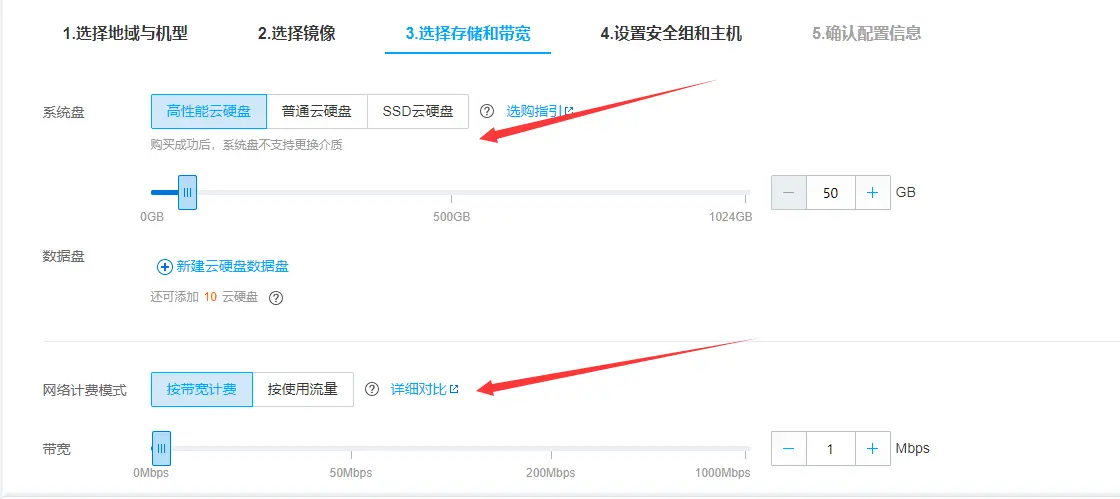The height and width of the screenshot is (499, 1120).
Task: Increase bandwidth with plus button
Action: point(872,448)
